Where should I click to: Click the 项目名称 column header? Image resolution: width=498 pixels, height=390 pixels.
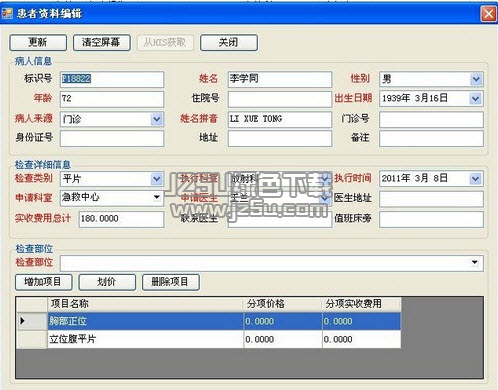coord(146,304)
